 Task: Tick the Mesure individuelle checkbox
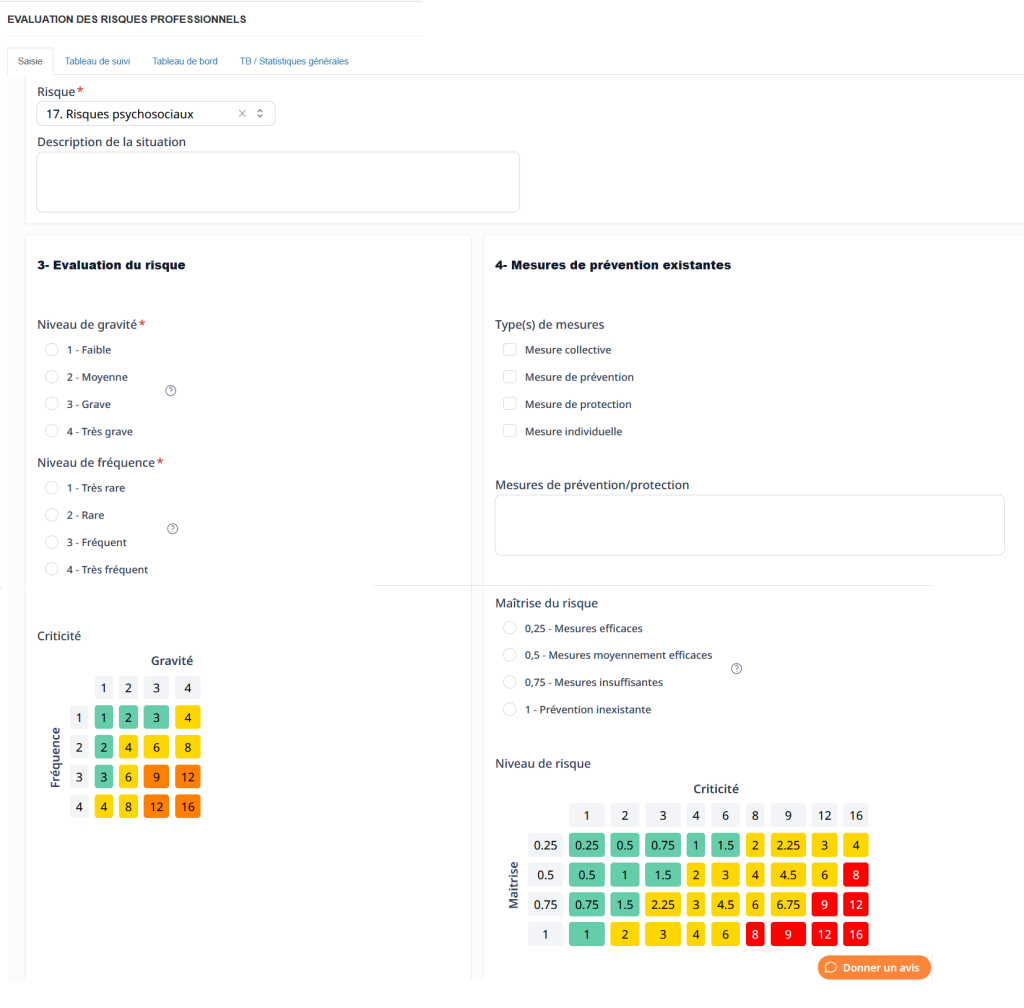tap(510, 431)
